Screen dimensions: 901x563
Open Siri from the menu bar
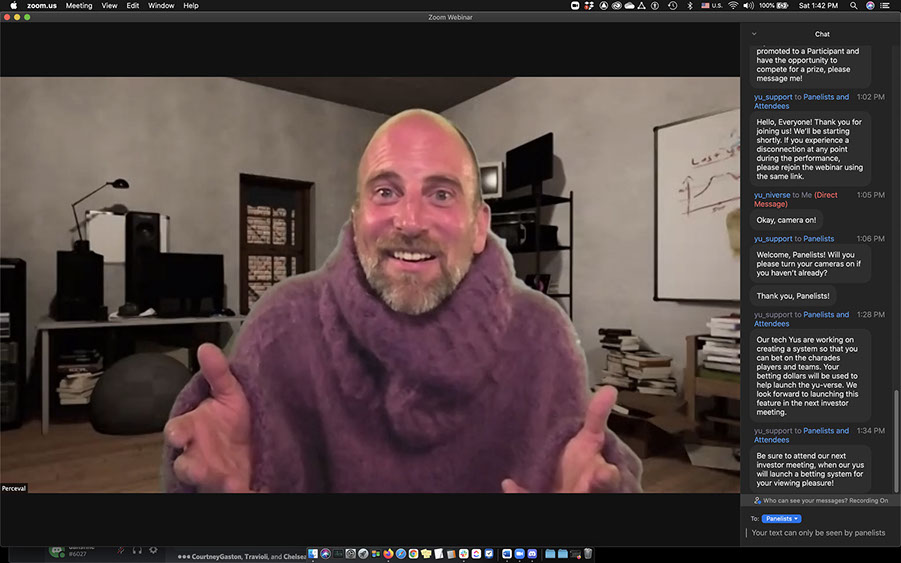click(x=871, y=6)
